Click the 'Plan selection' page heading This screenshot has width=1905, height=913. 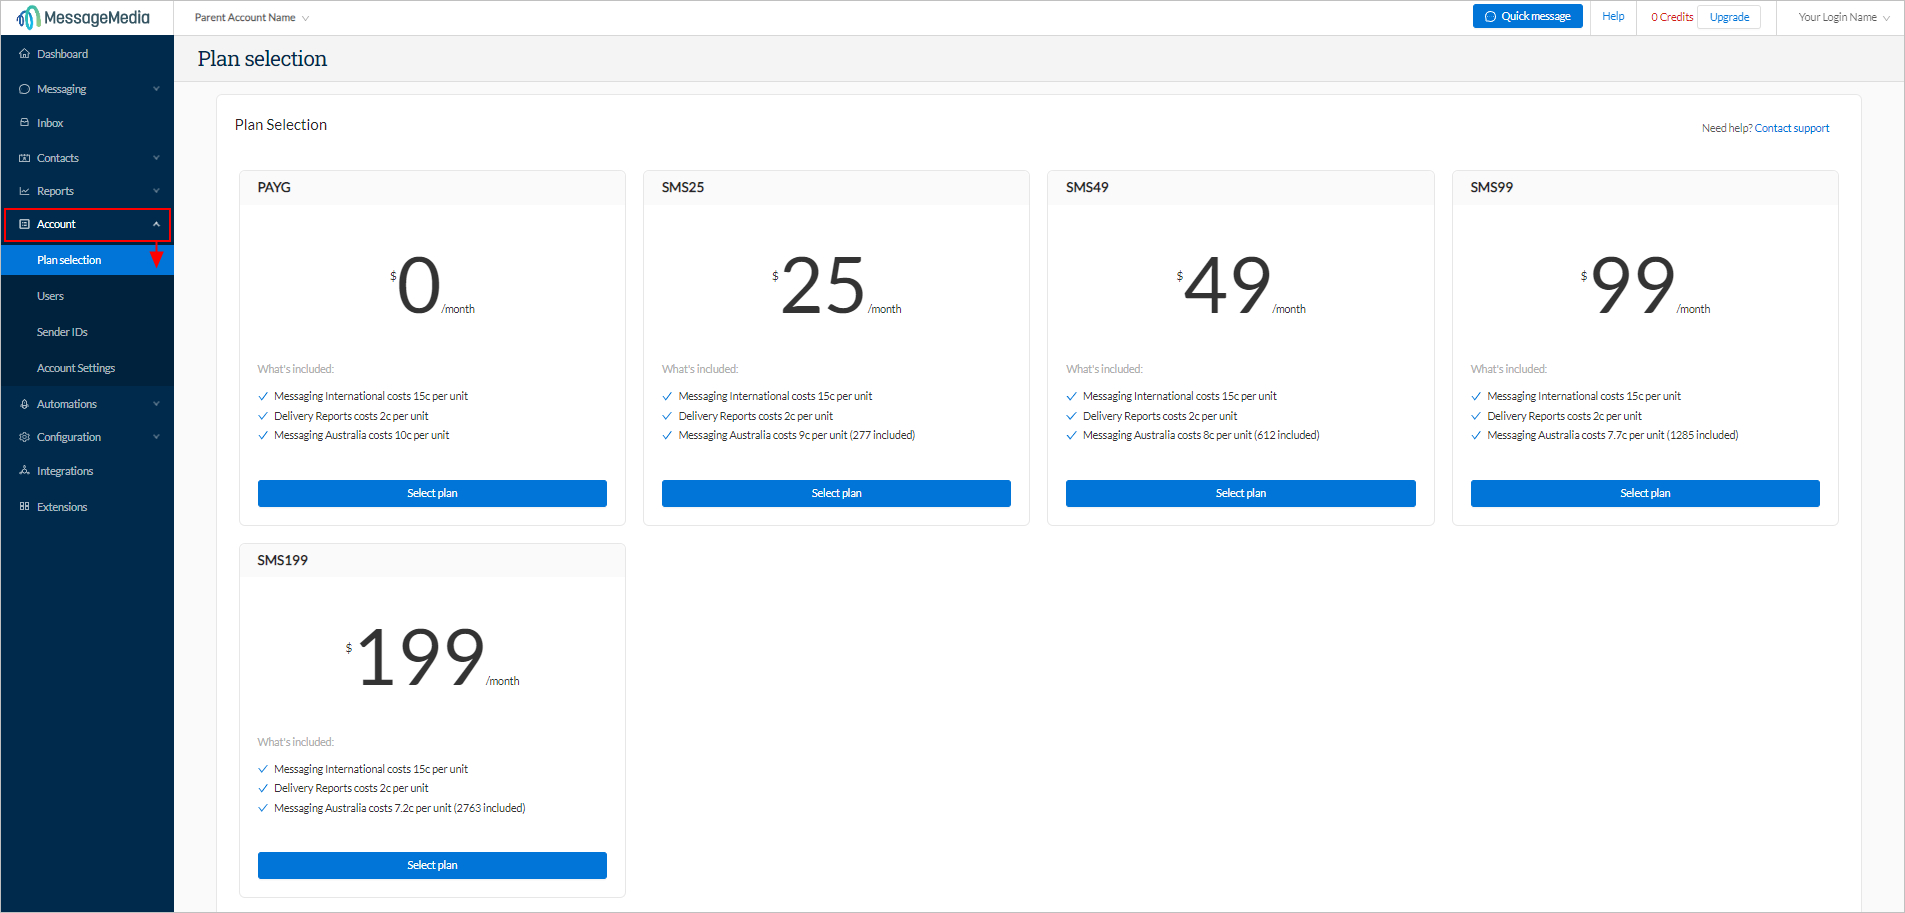(x=262, y=59)
